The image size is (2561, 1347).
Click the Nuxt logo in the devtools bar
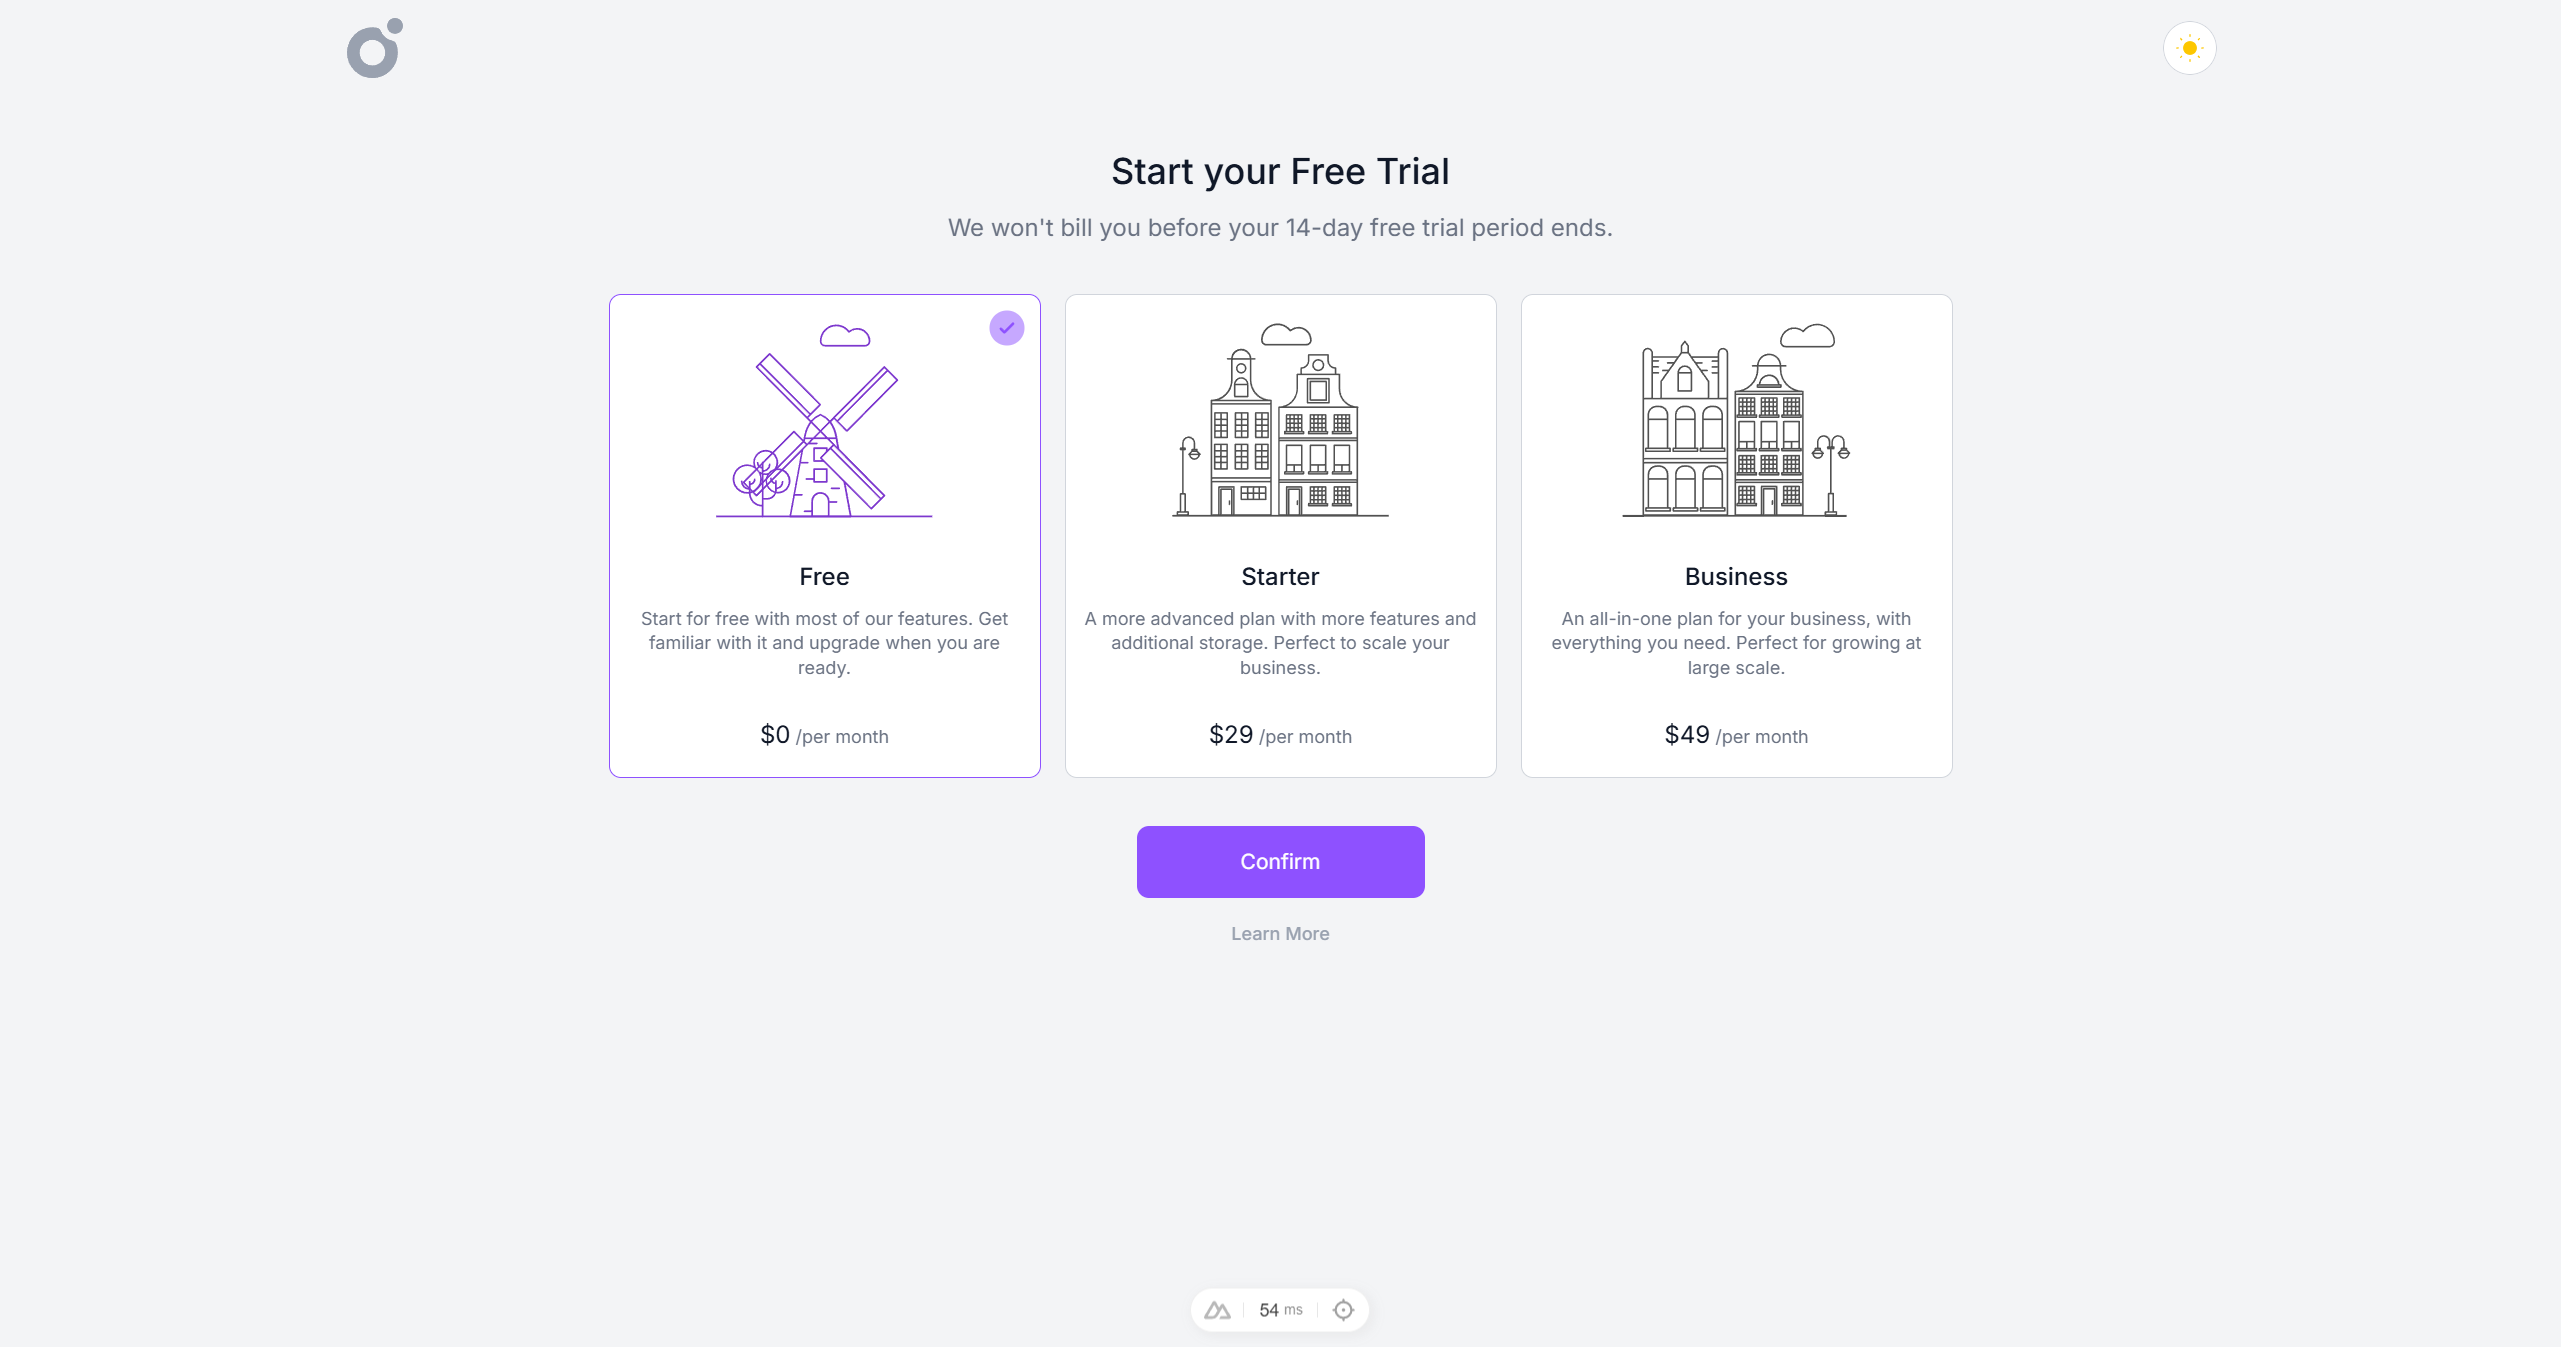[1217, 1310]
